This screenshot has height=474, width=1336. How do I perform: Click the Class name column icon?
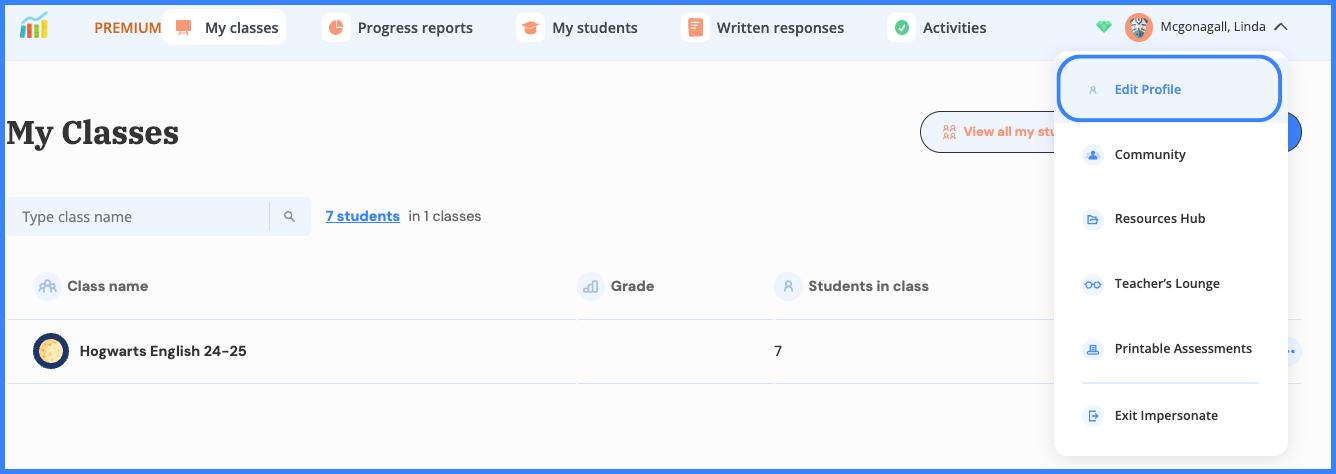point(47,287)
